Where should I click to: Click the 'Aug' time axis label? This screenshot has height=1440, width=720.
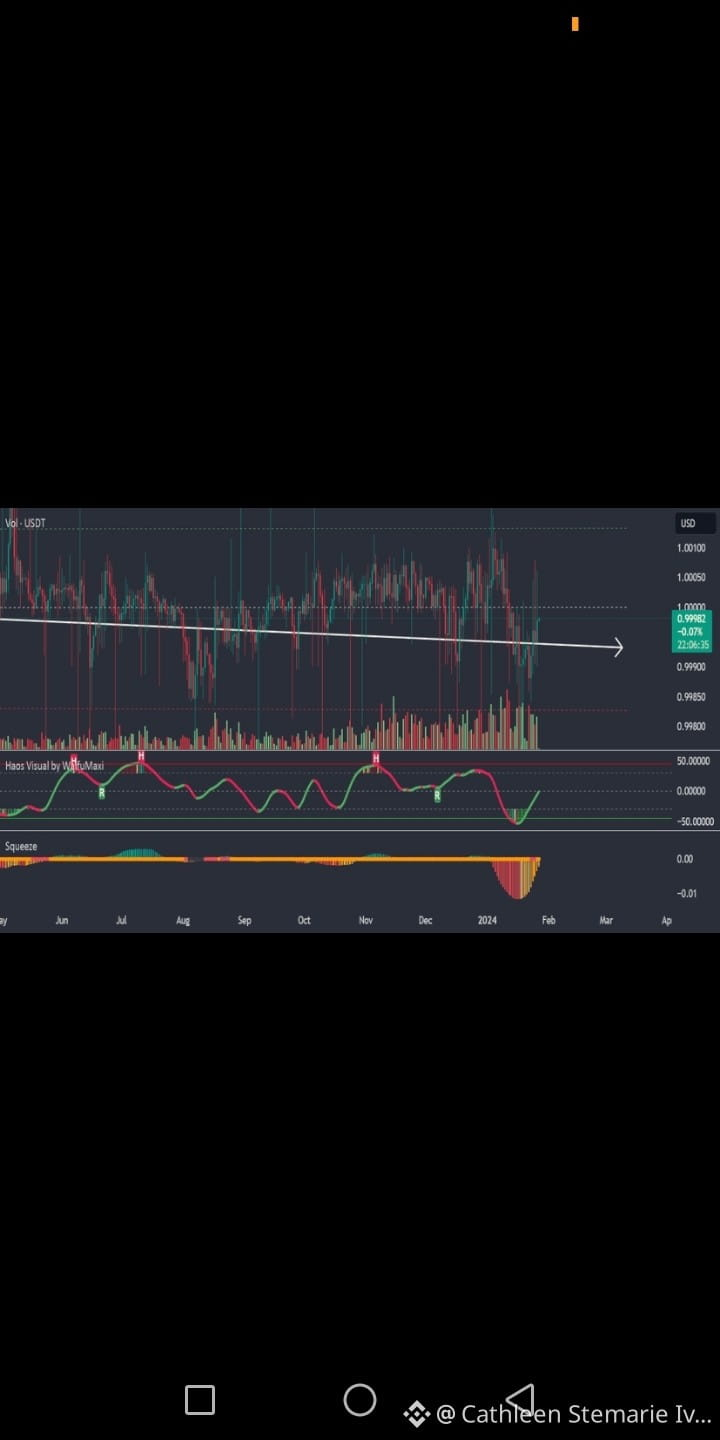pyautogui.click(x=183, y=920)
